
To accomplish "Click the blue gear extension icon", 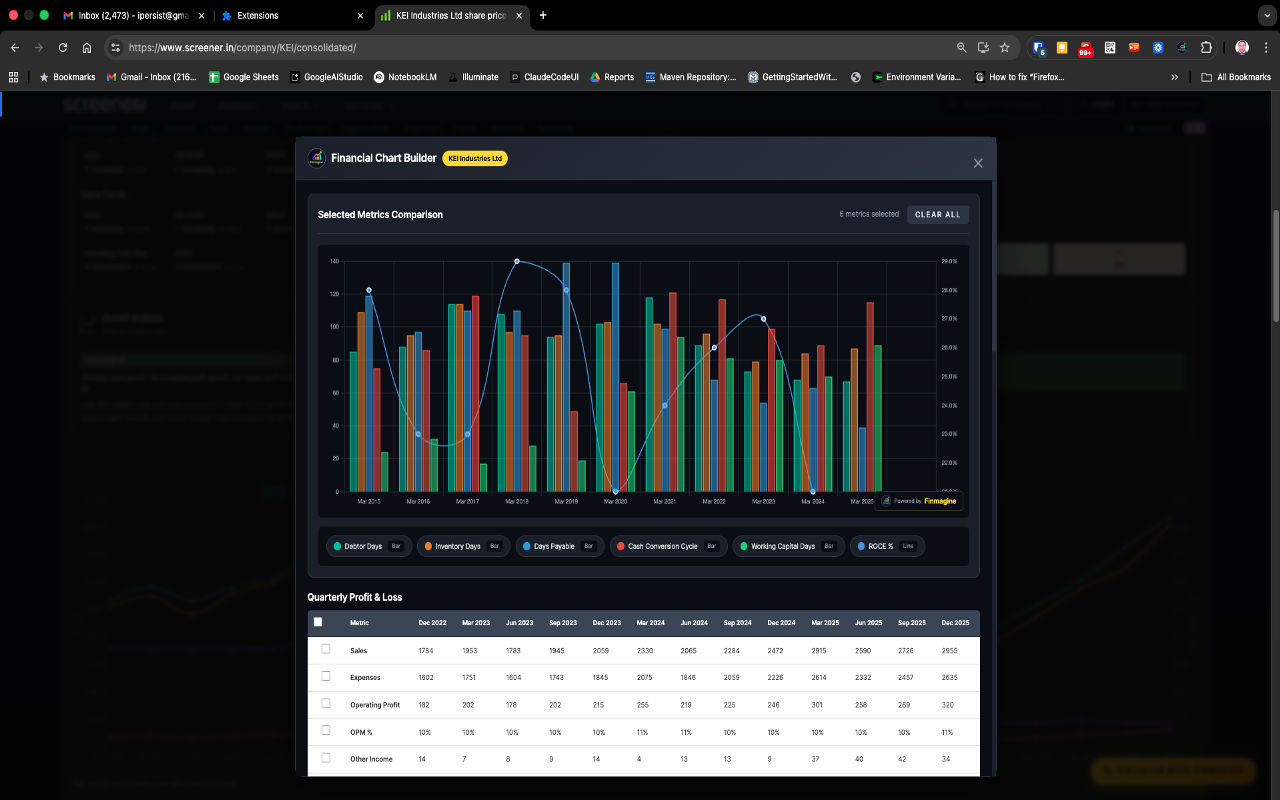I will point(1158,47).
